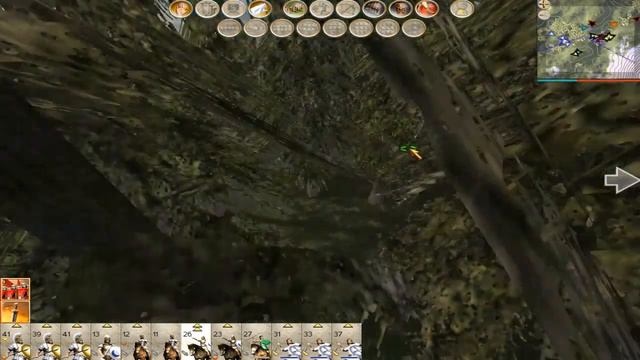Viewport: 640px width, 360px height.
Task: Select the unit card with 37 soldiers
Action: [x=347, y=342]
